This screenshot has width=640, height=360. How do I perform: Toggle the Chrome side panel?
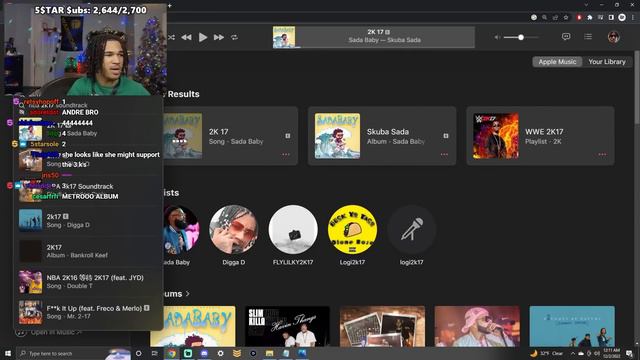(x=611, y=18)
